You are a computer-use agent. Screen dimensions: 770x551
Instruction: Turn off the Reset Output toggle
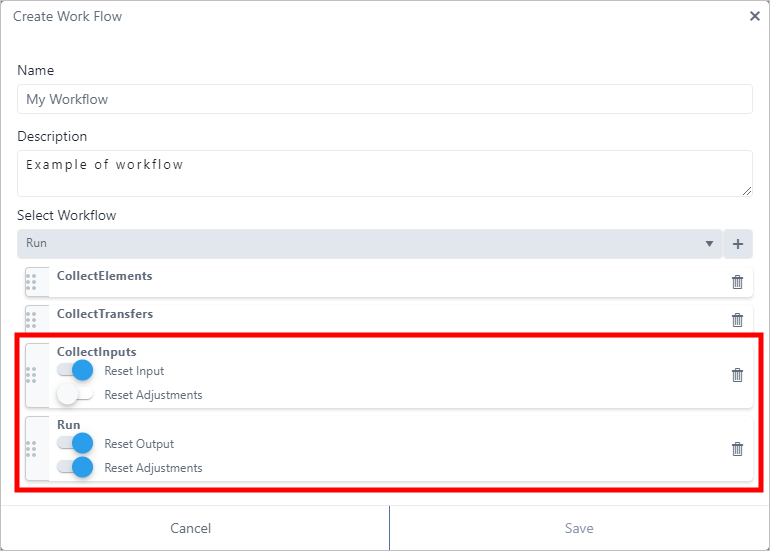coord(75,444)
